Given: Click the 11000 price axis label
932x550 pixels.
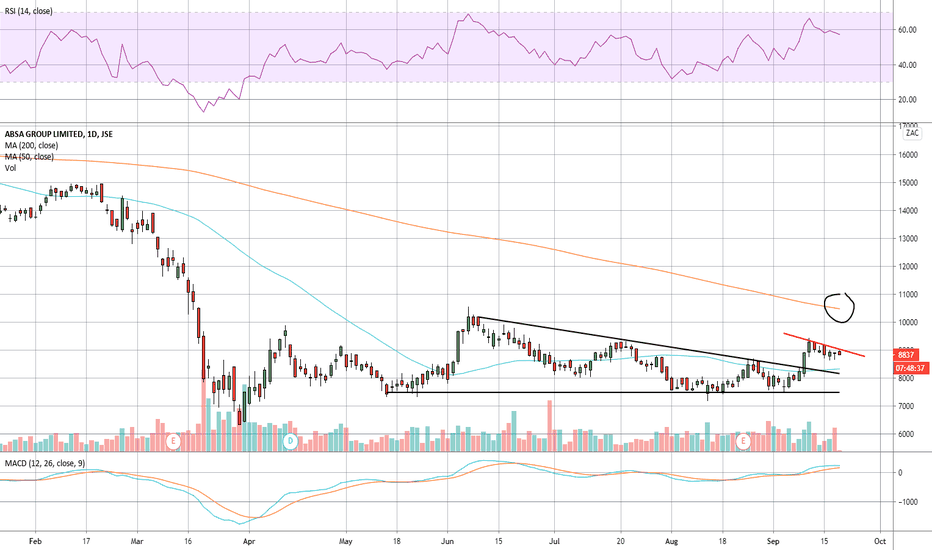Looking at the screenshot, I should (x=908, y=294).
